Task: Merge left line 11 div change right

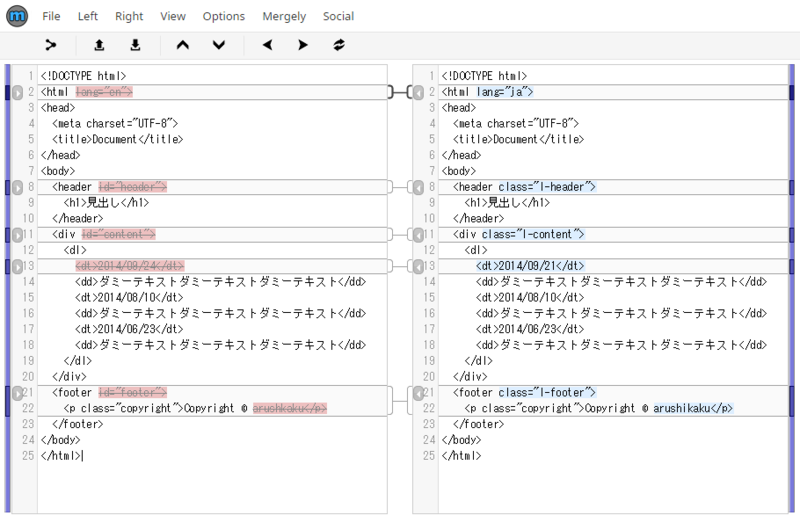Action: click(x=17, y=235)
